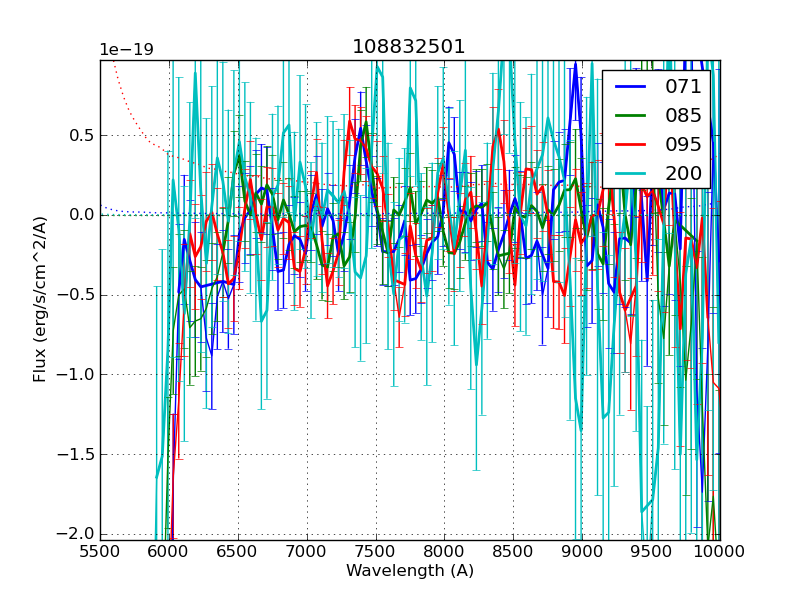Click the blue line sample in legend

630,87
